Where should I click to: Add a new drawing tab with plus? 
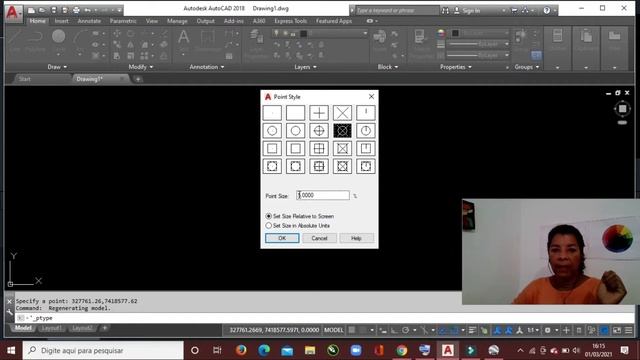click(x=138, y=79)
